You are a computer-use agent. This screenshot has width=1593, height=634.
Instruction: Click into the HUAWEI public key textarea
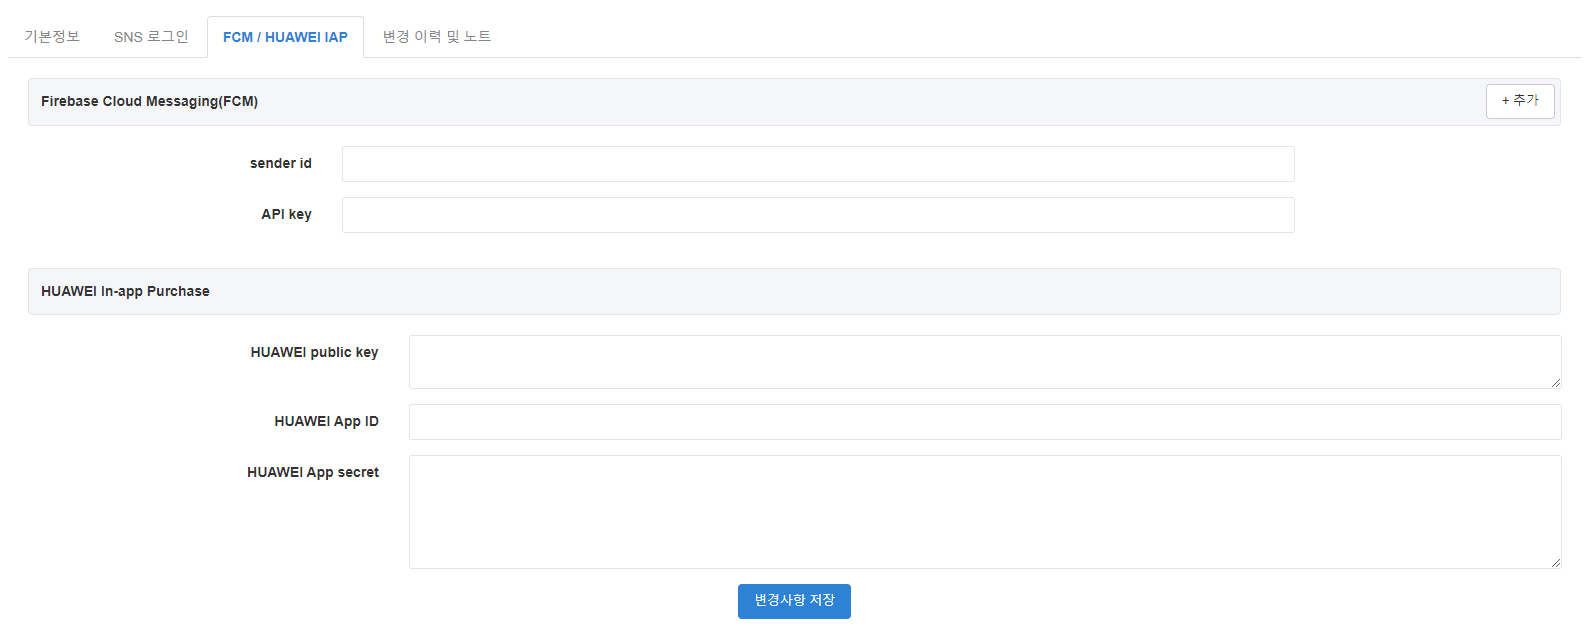985,362
